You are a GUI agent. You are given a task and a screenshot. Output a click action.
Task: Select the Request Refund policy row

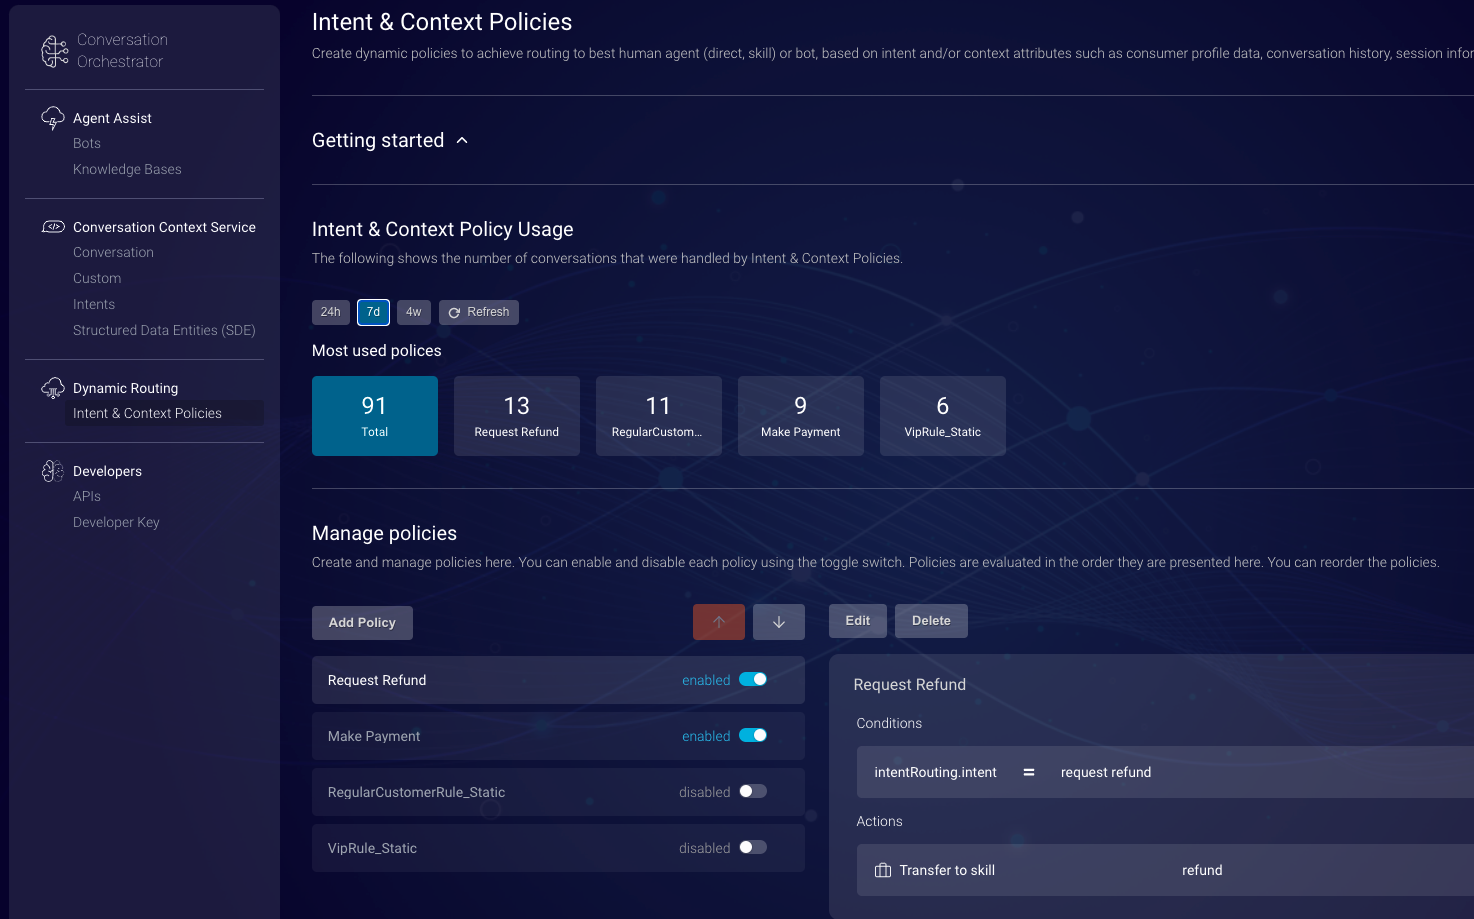(x=558, y=680)
